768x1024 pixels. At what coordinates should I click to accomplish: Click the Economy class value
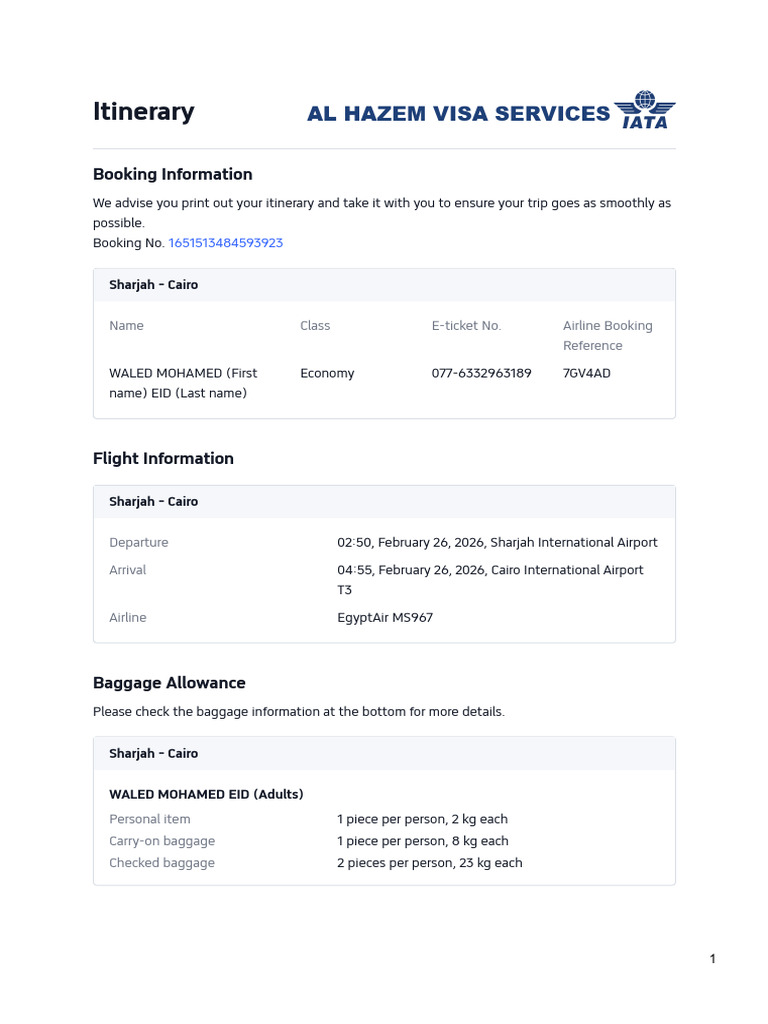pos(327,374)
